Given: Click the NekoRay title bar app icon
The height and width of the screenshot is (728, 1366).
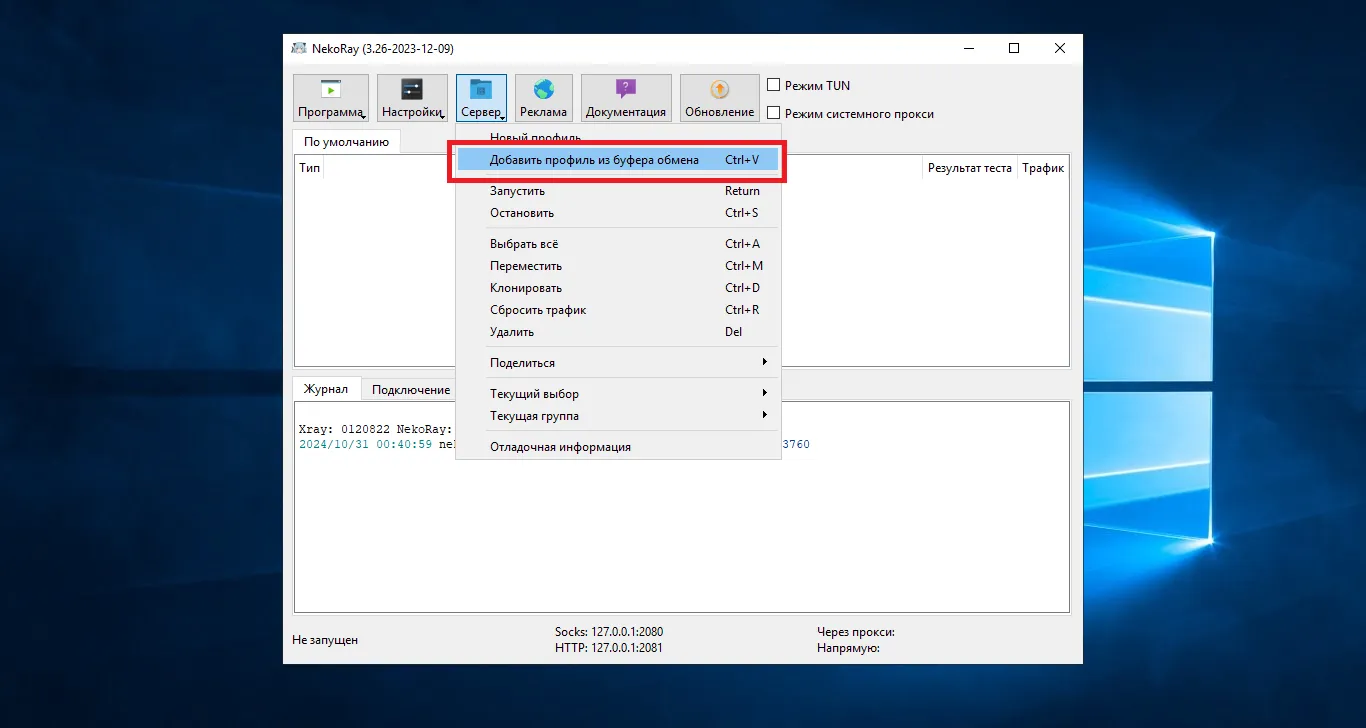Looking at the screenshot, I should [x=299, y=48].
